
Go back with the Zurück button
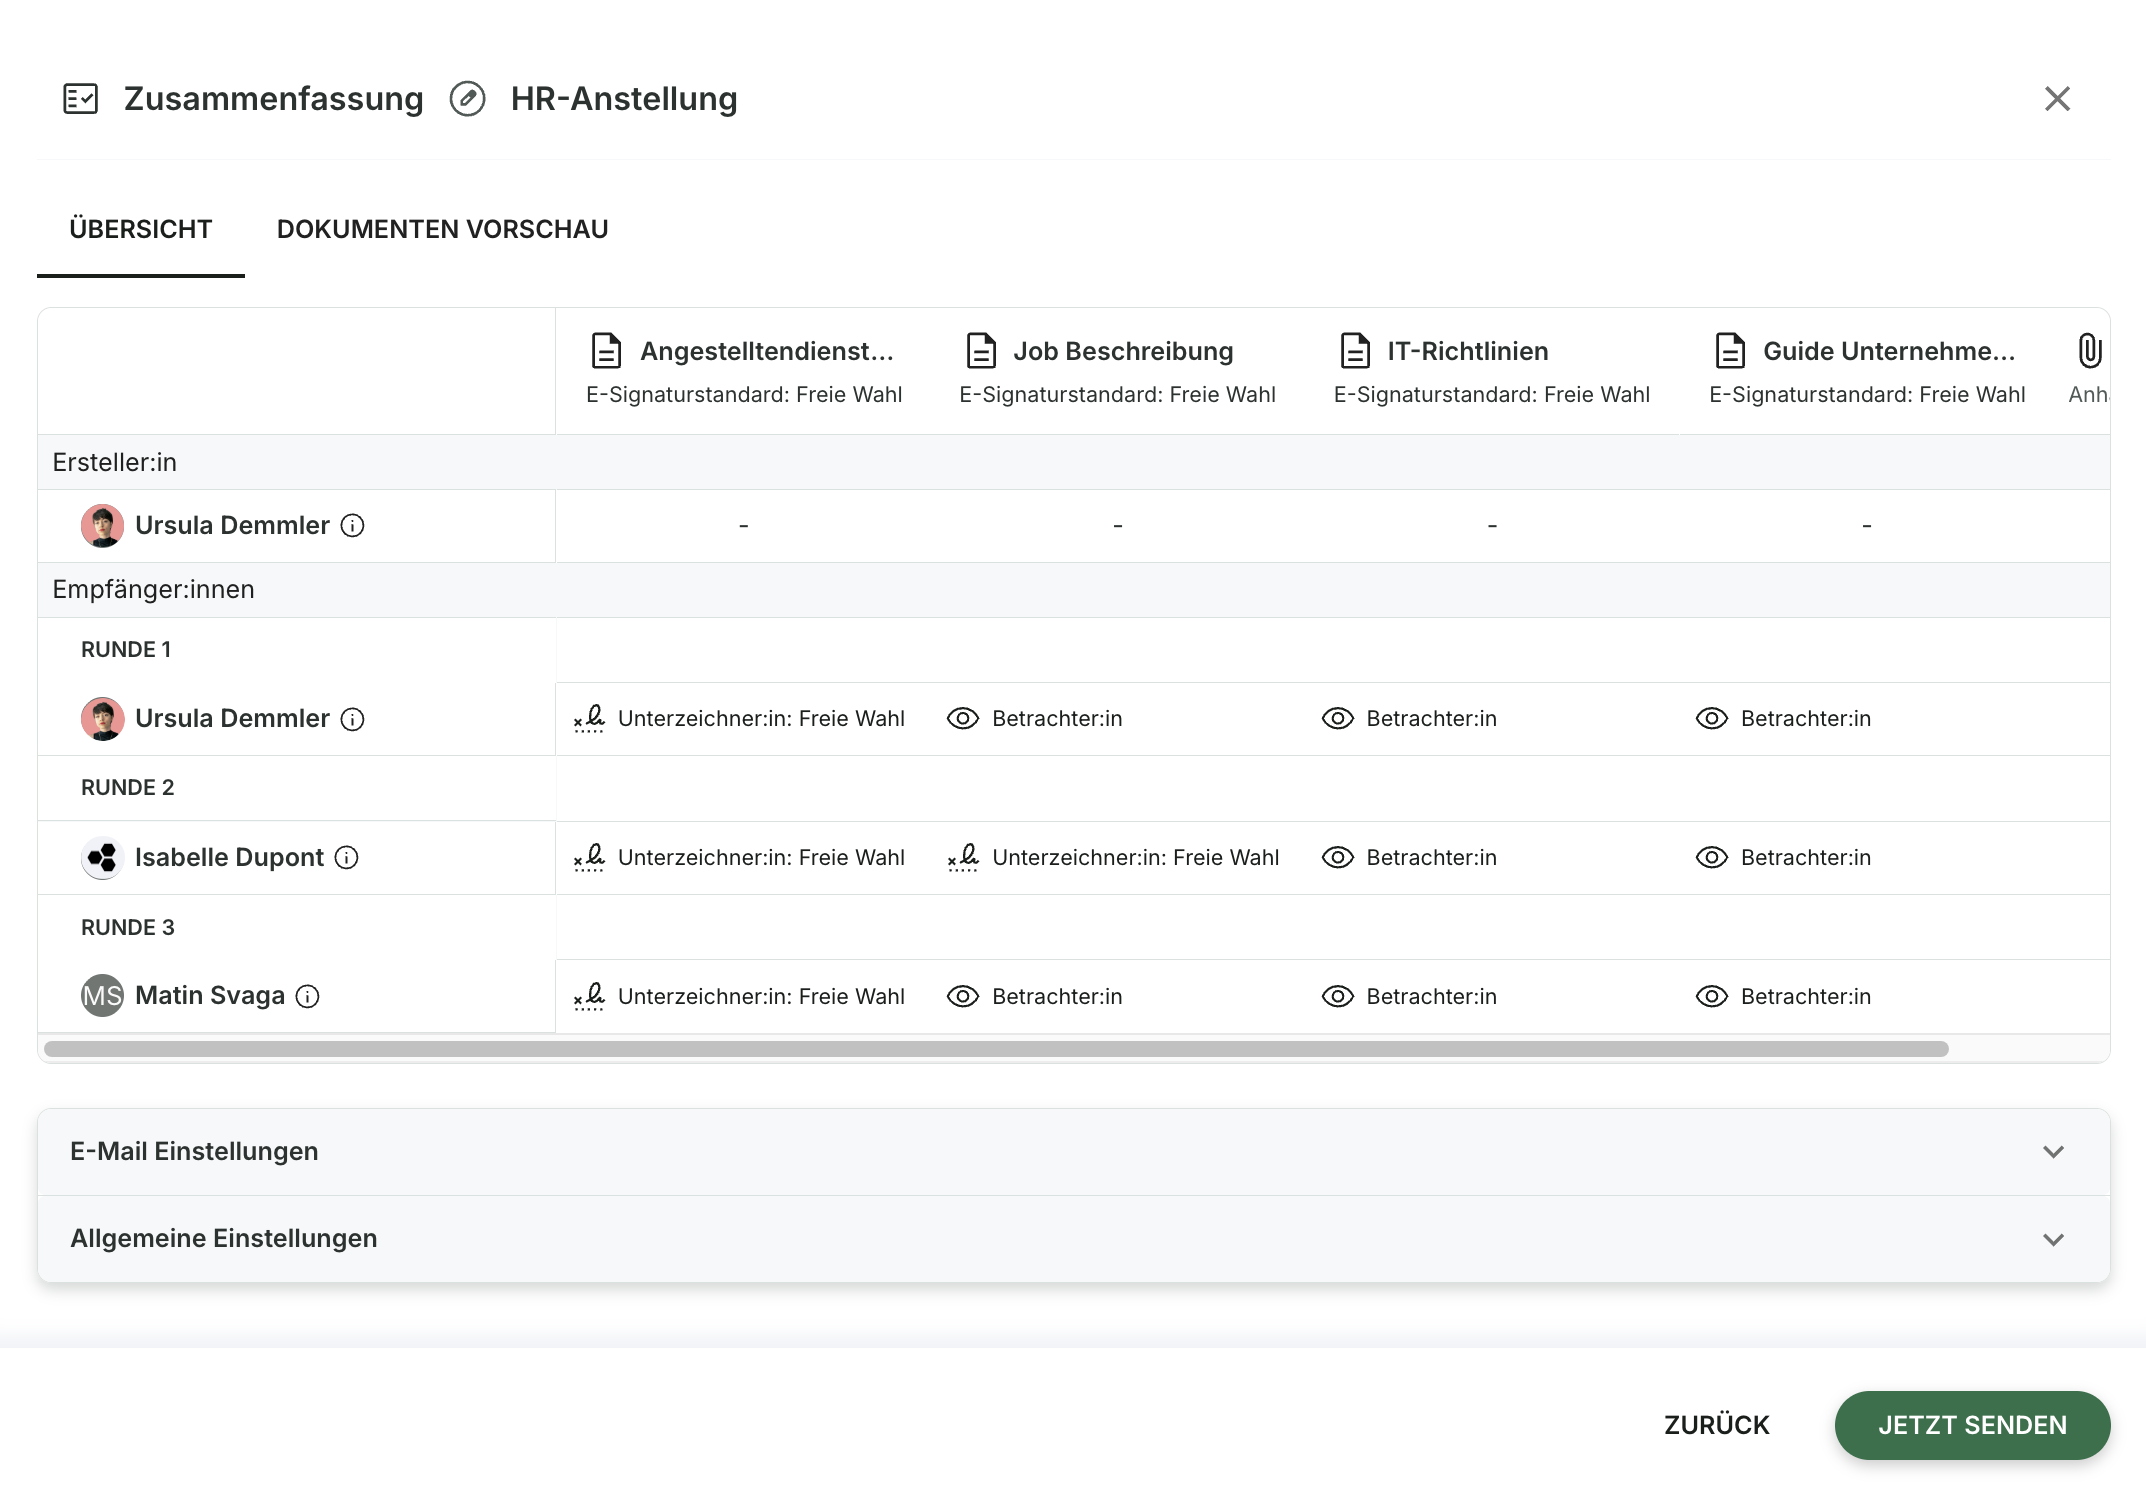point(1716,1425)
